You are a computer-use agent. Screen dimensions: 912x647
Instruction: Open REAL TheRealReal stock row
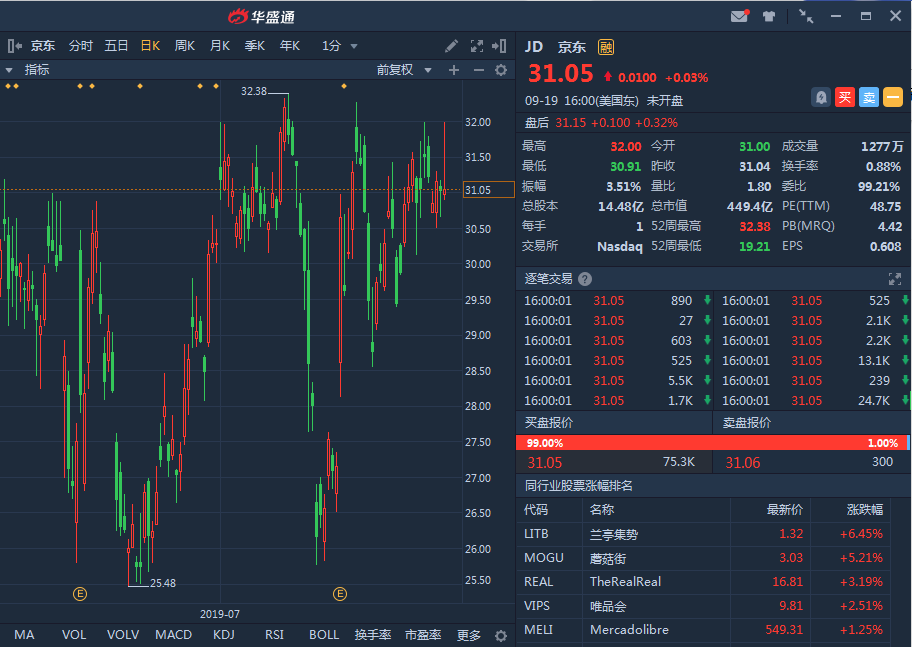(x=703, y=582)
